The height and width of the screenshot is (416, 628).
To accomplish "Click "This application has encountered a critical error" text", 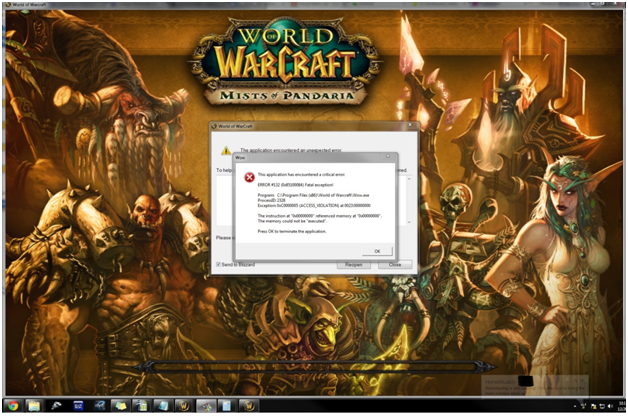I will pyautogui.click(x=301, y=175).
